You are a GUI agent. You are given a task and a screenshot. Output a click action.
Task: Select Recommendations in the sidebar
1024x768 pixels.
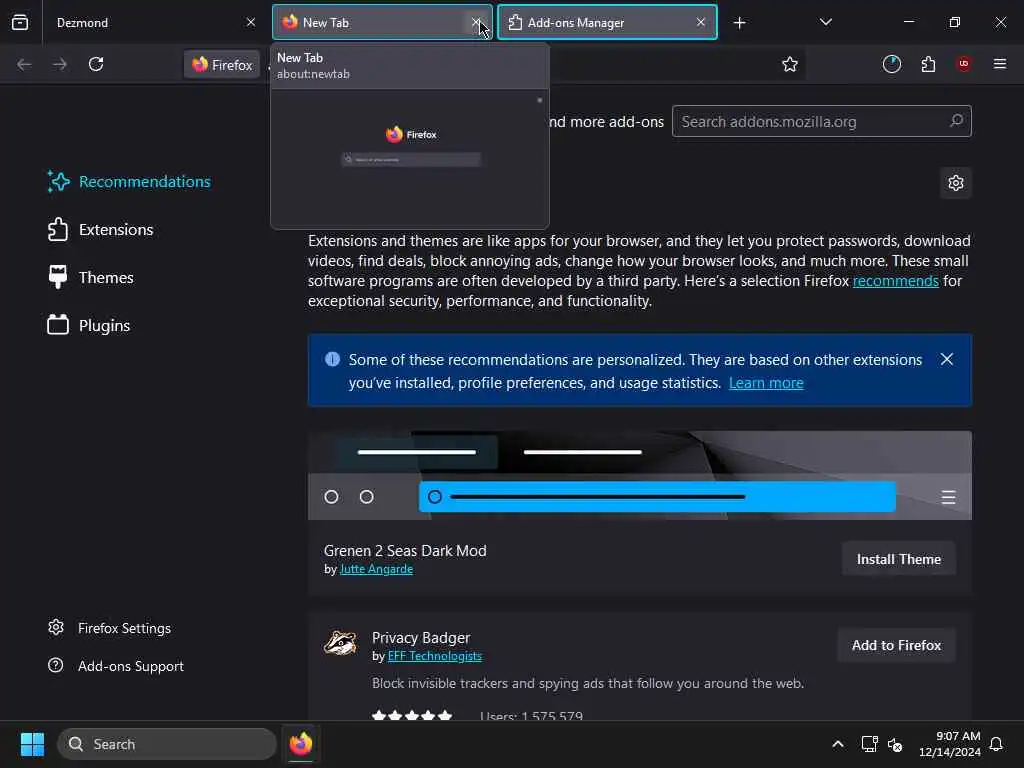(x=129, y=182)
